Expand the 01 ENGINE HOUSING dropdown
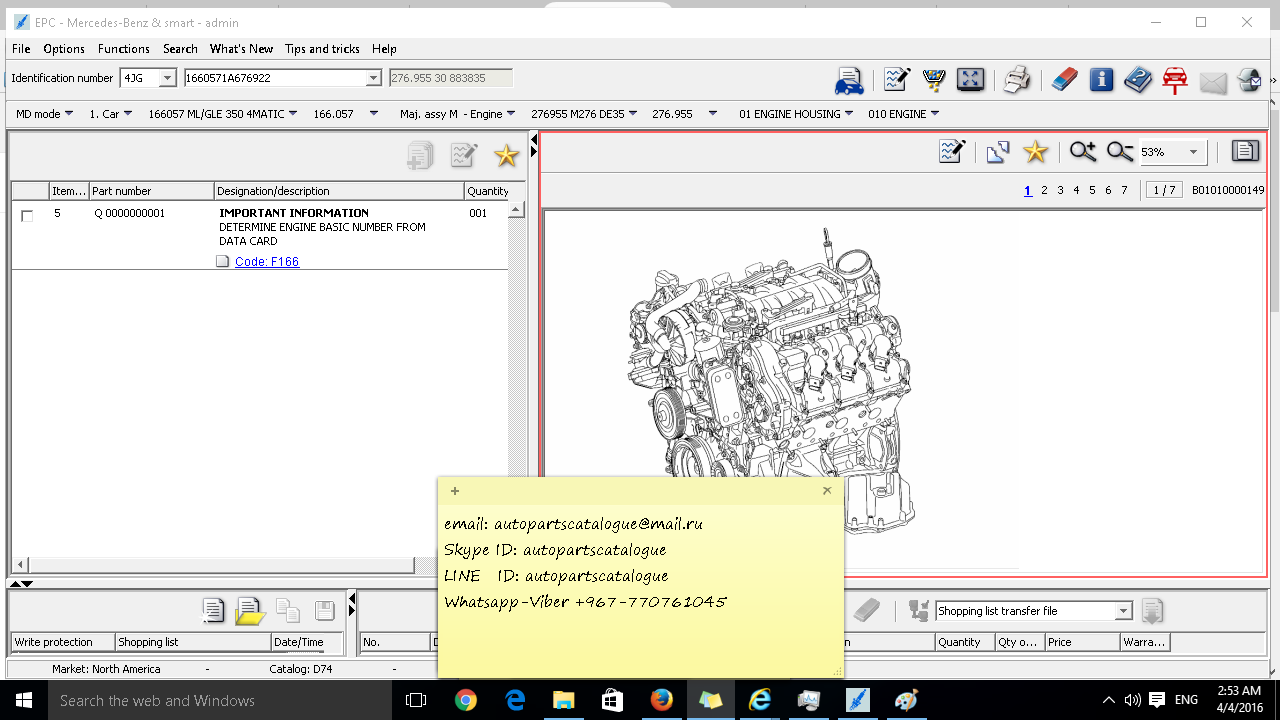The width and height of the screenshot is (1280, 720). 850,114
